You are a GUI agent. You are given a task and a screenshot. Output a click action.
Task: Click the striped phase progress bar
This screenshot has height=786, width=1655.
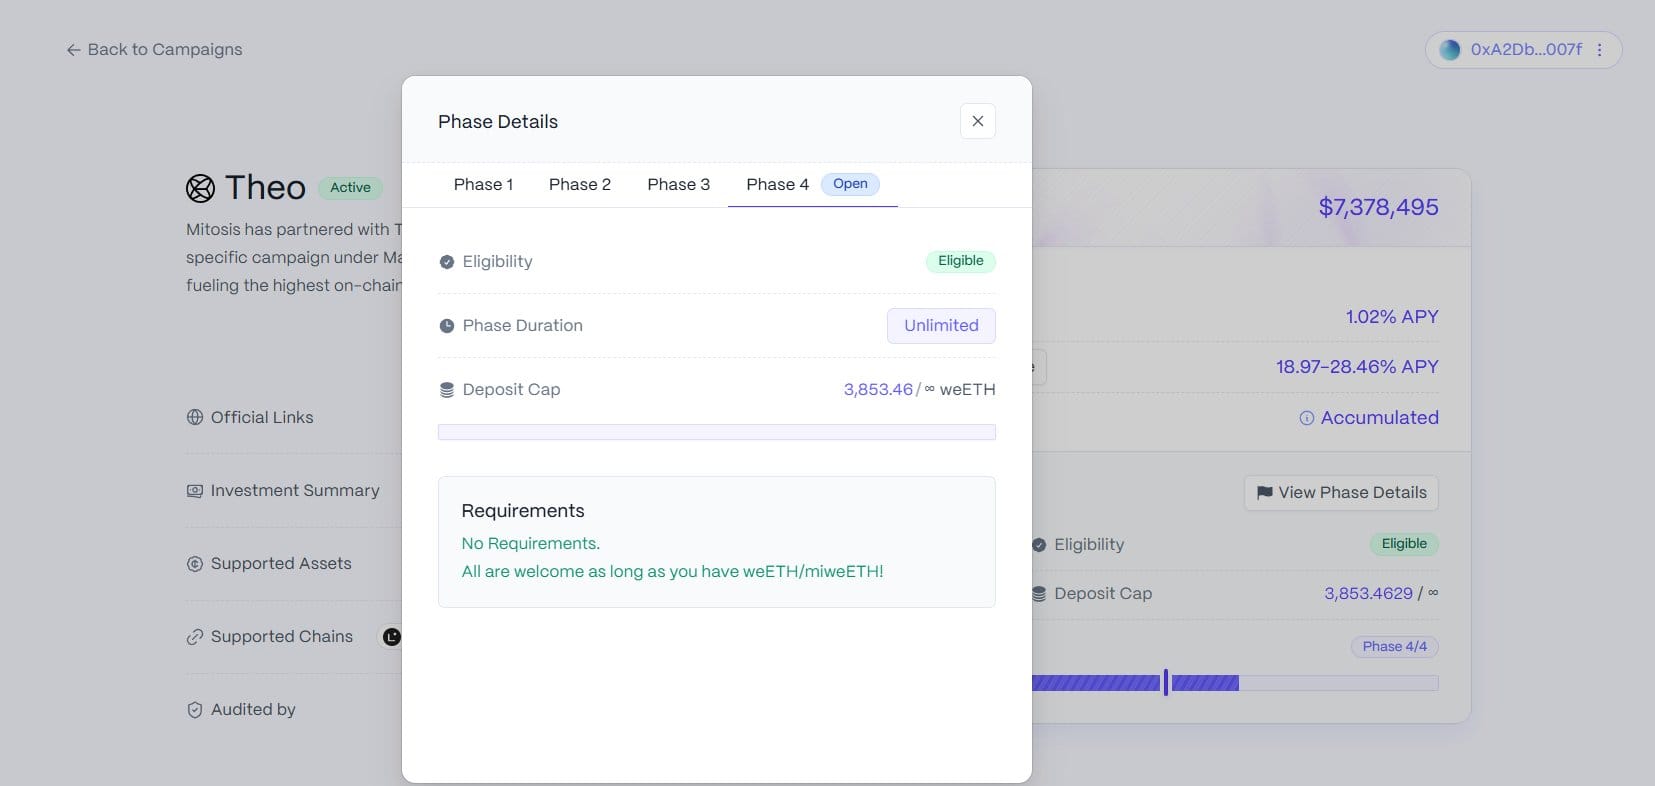1235,683
